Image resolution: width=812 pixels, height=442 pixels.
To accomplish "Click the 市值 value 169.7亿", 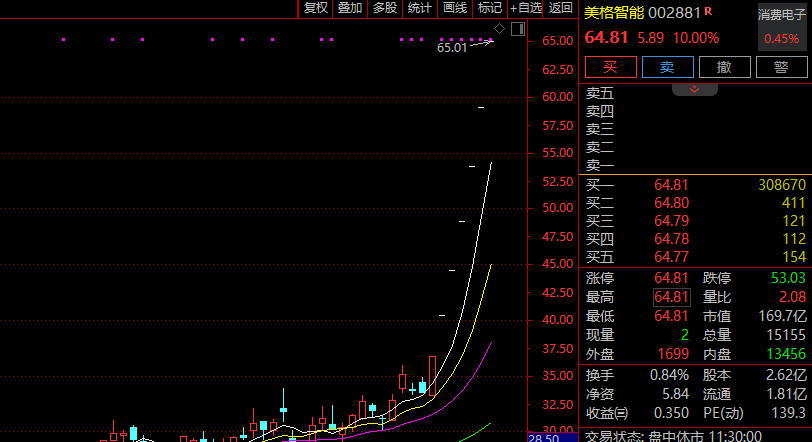I will [x=782, y=316].
